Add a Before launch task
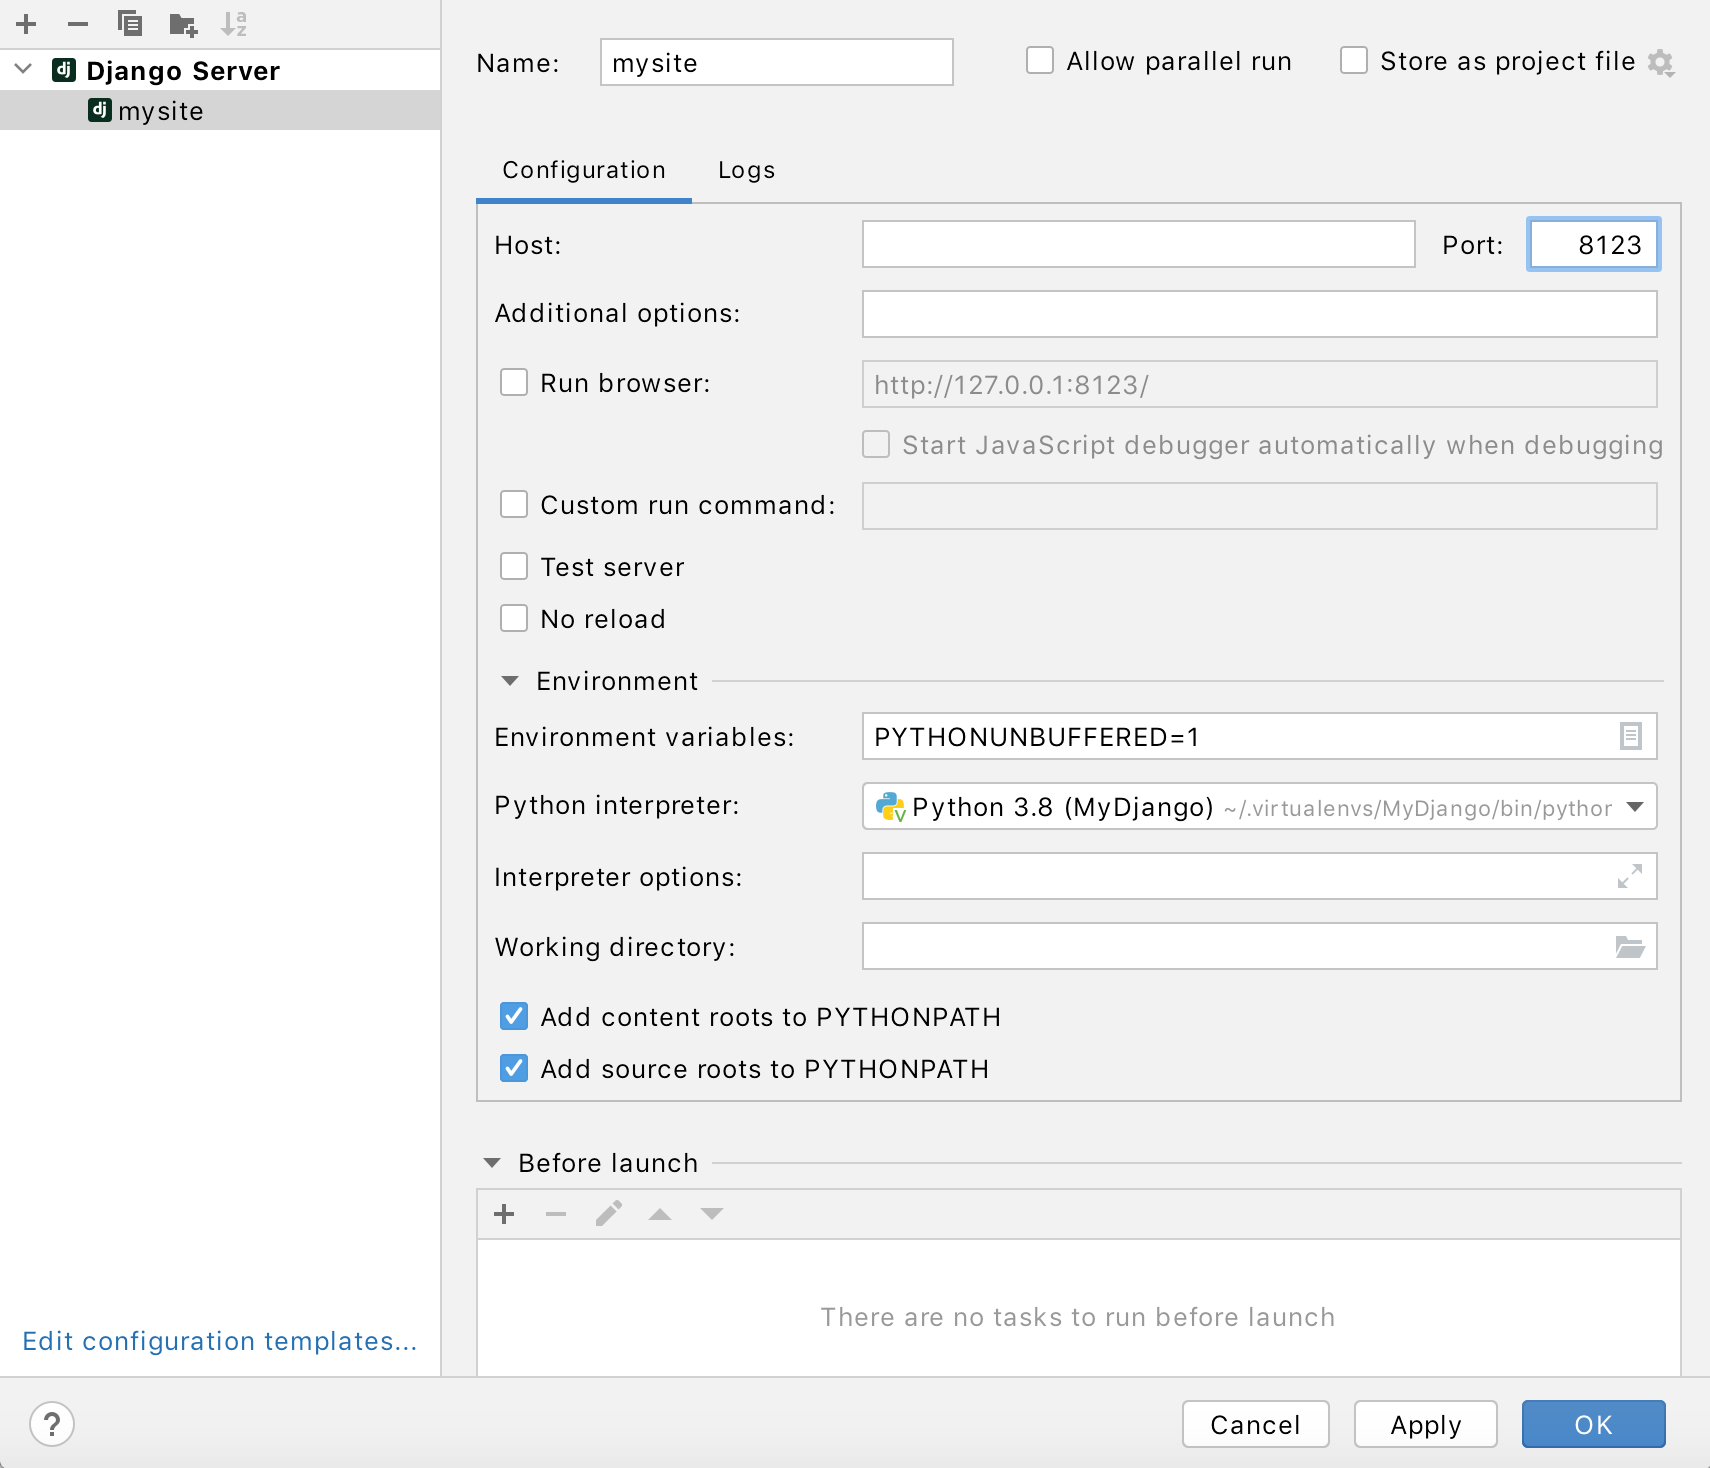This screenshot has width=1710, height=1468. point(504,1213)
